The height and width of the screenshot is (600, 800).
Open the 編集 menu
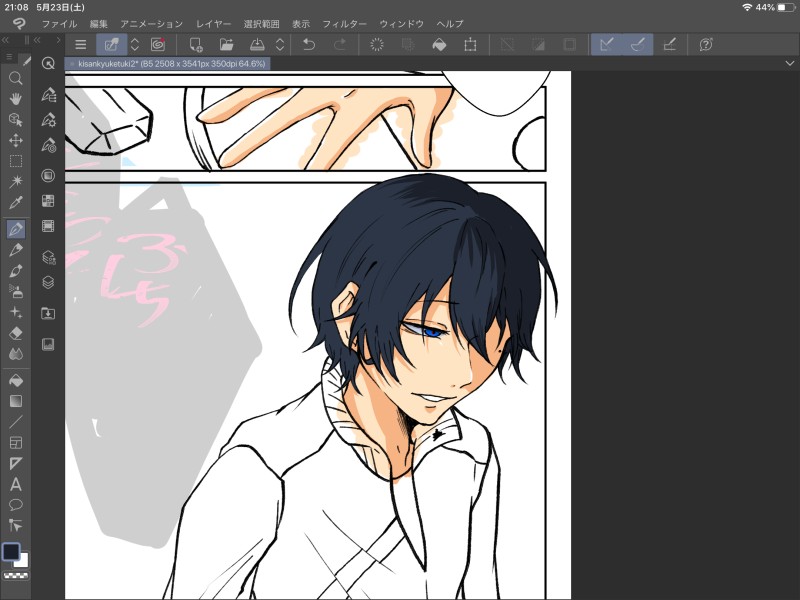click(x=99, y=24)
